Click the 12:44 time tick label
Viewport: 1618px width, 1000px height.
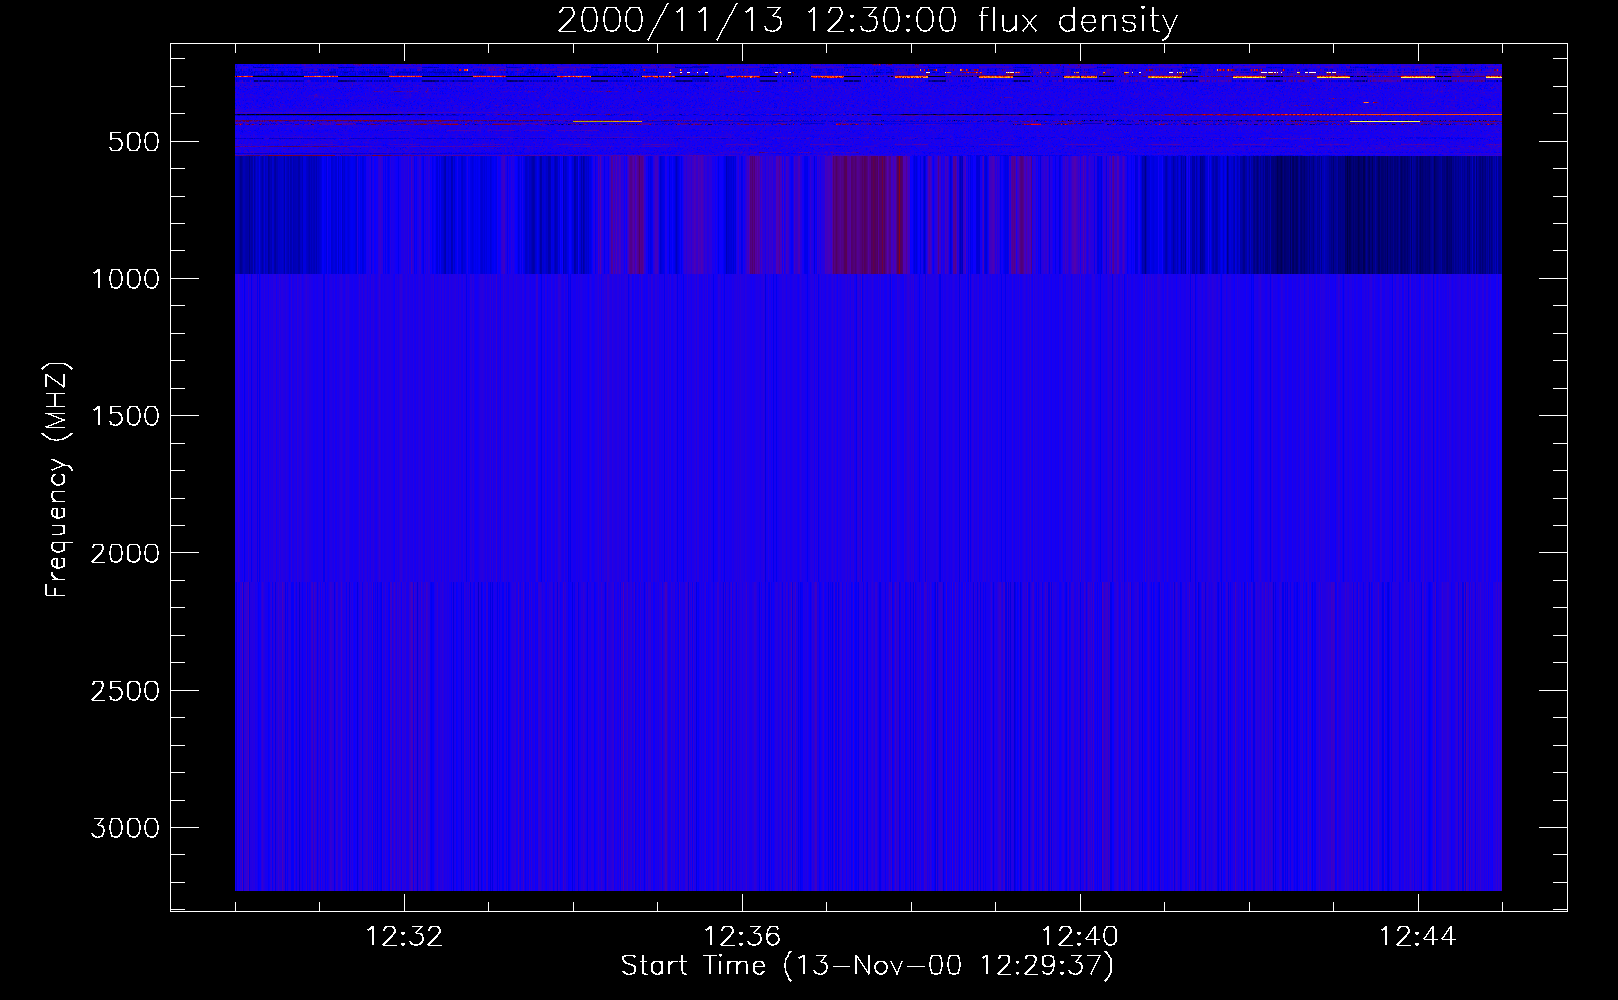click(1418, 937)
